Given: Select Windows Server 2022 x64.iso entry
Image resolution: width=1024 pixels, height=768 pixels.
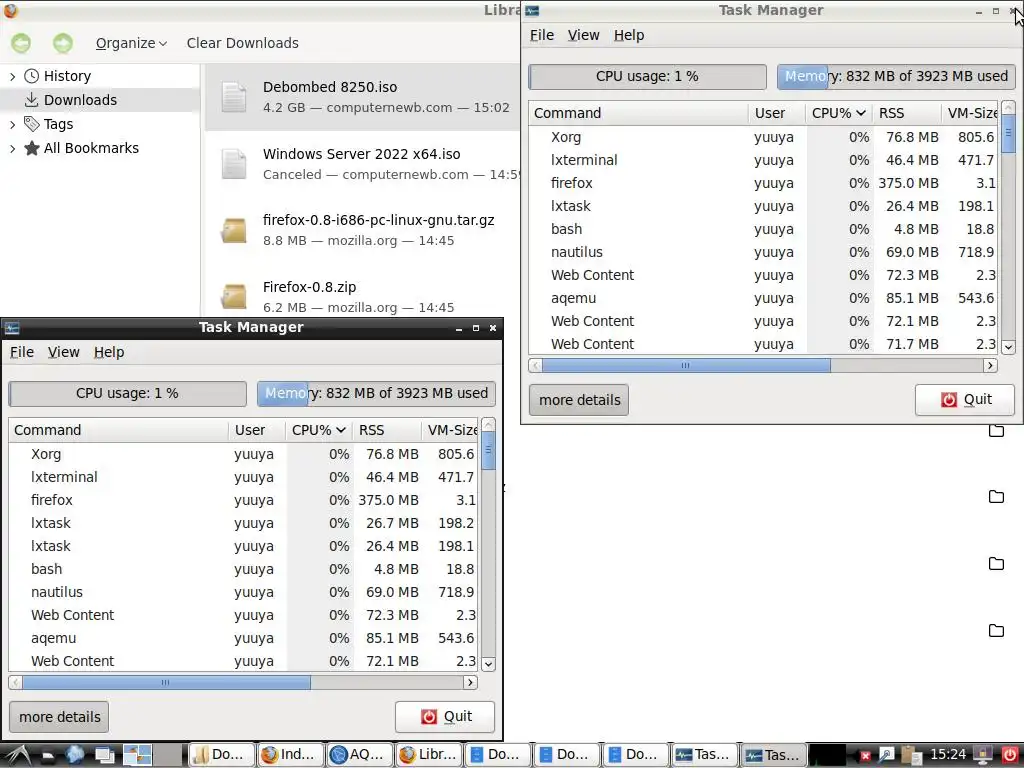Looking at the screenshot, I should click(362, 164).
